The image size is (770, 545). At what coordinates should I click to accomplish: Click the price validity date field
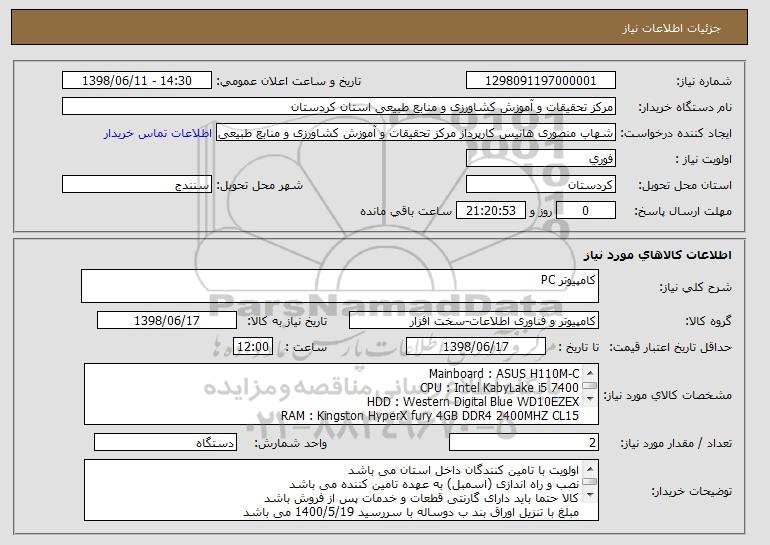point(476,347)
